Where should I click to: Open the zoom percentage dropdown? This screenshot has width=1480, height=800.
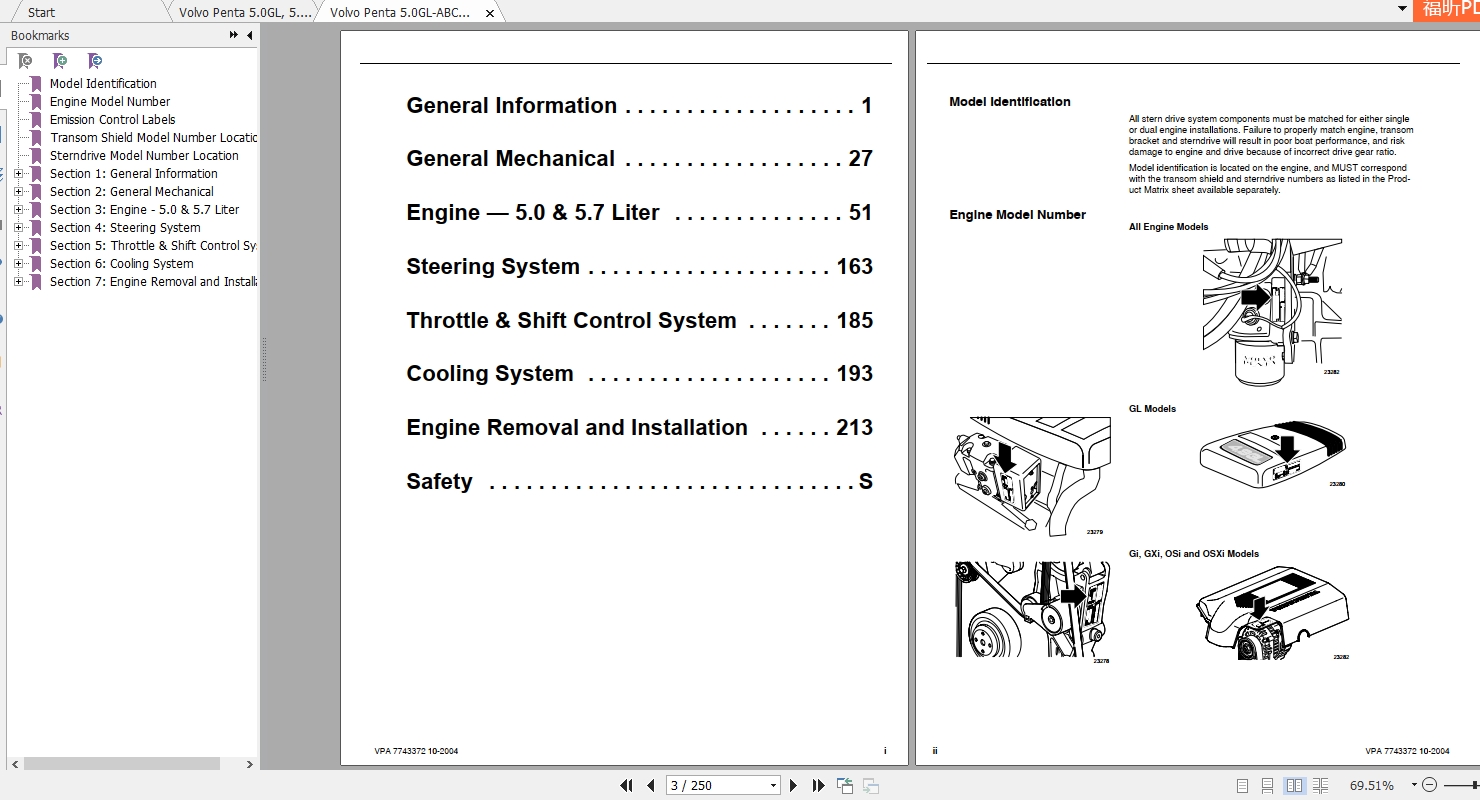tap(1414, 786)
